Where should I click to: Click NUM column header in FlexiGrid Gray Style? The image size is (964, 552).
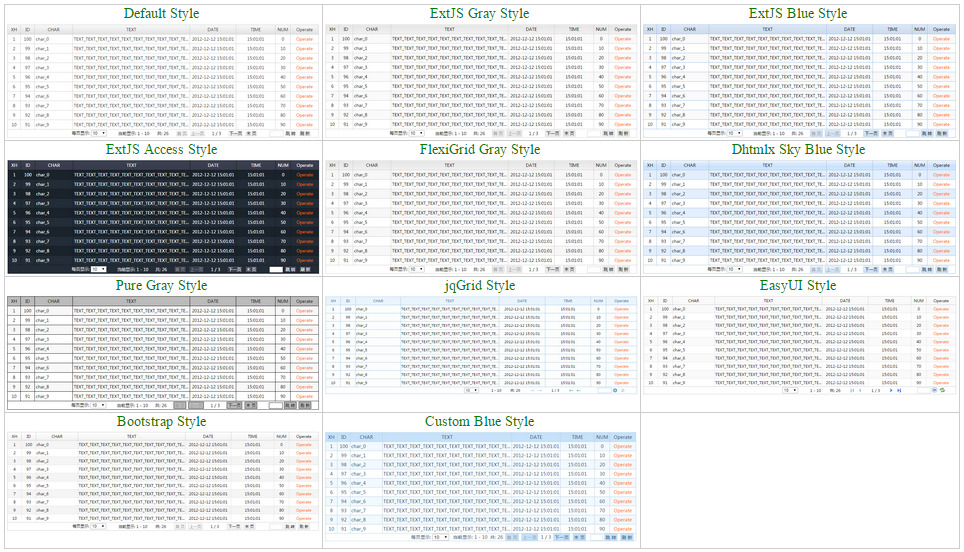coord(600,165)
